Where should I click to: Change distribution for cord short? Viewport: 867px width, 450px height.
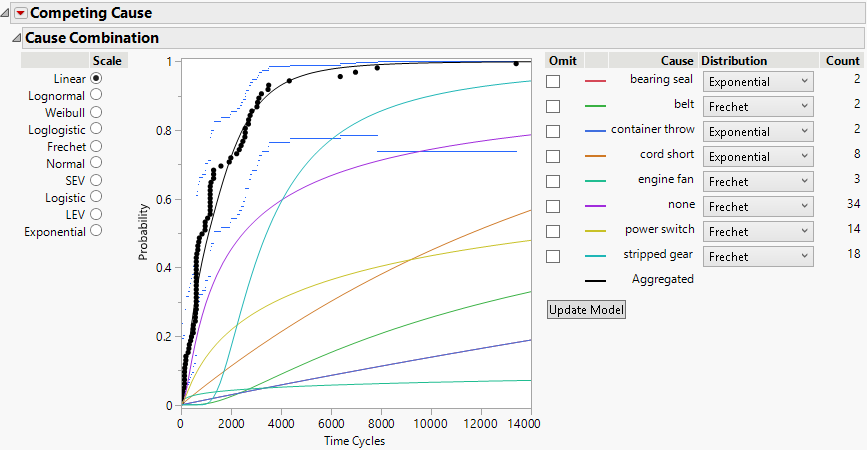tap(757, 156)
